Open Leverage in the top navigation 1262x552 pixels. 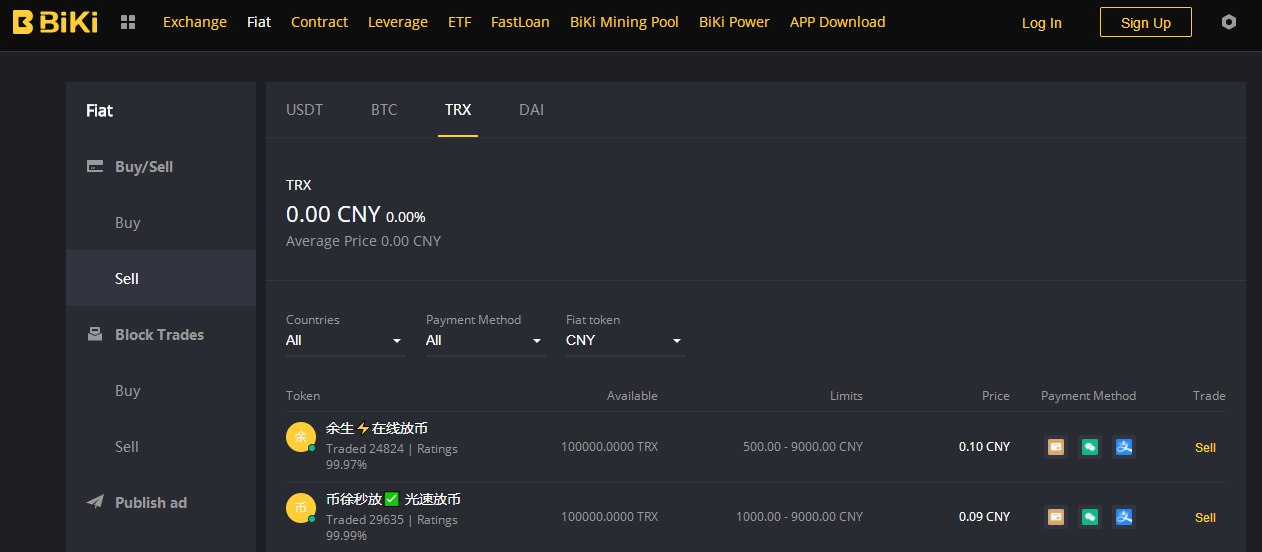coord(398,22)
